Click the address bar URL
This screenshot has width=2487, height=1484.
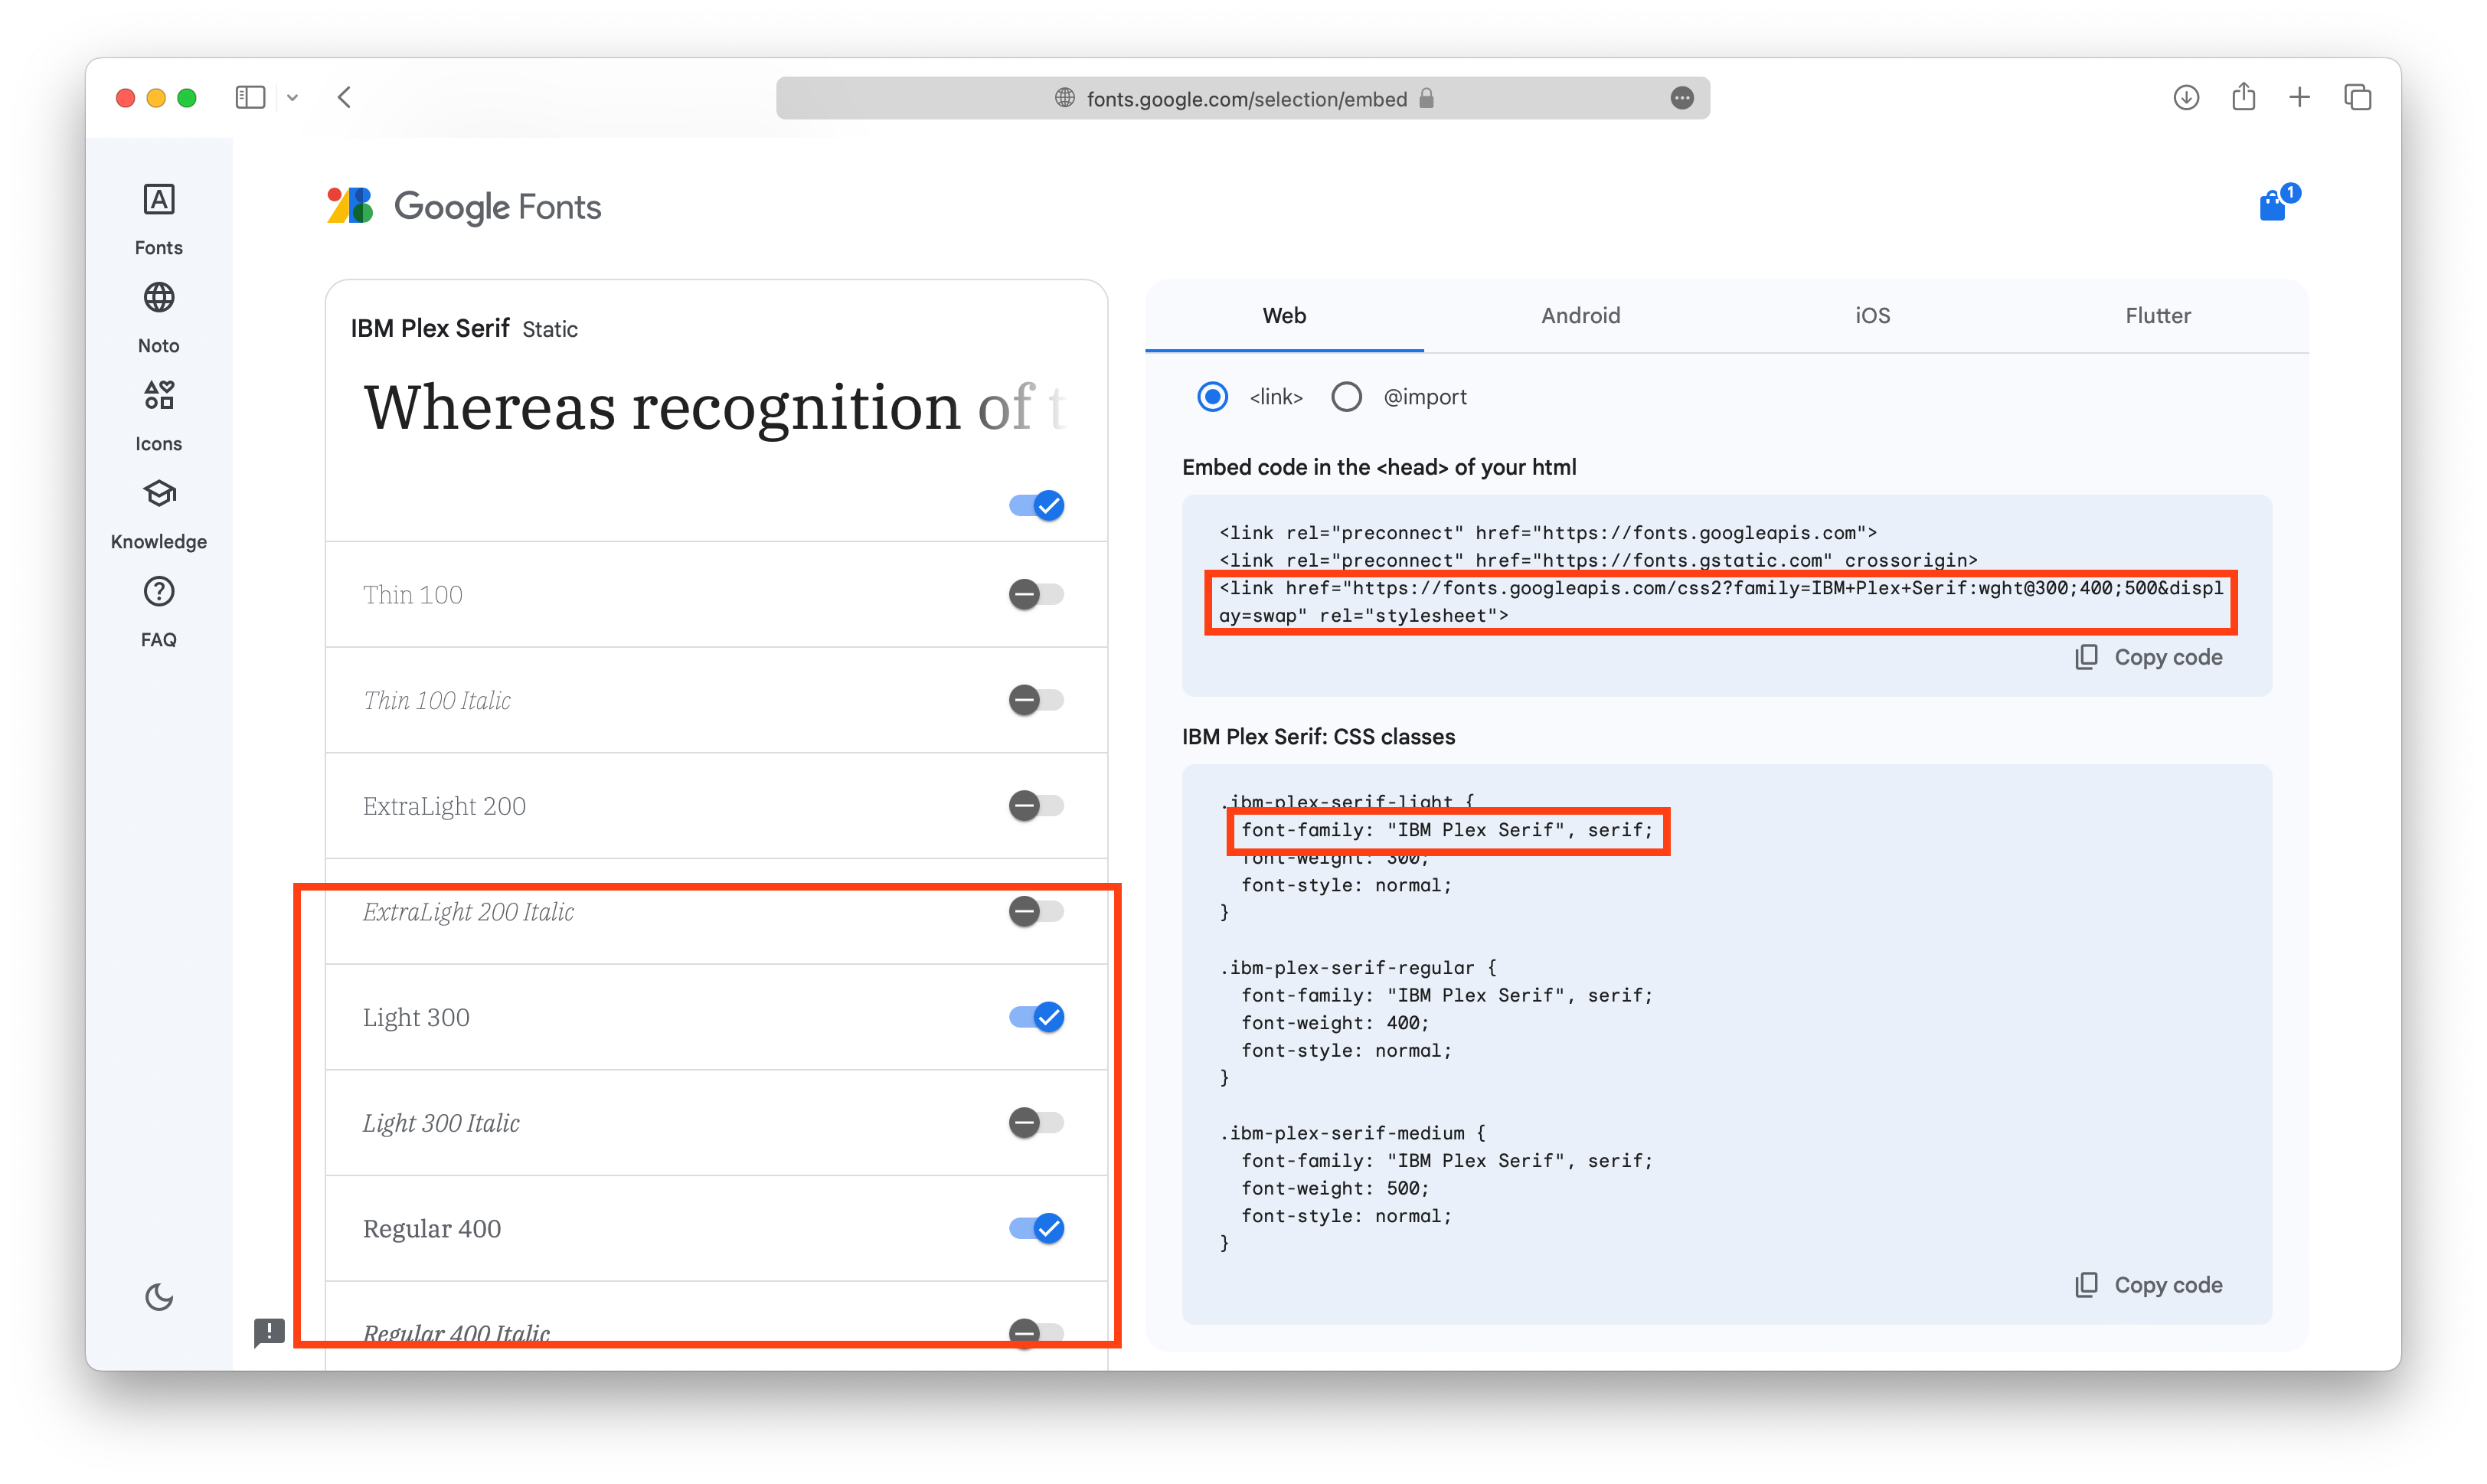pyautogui.click(x=1246, y=98)
